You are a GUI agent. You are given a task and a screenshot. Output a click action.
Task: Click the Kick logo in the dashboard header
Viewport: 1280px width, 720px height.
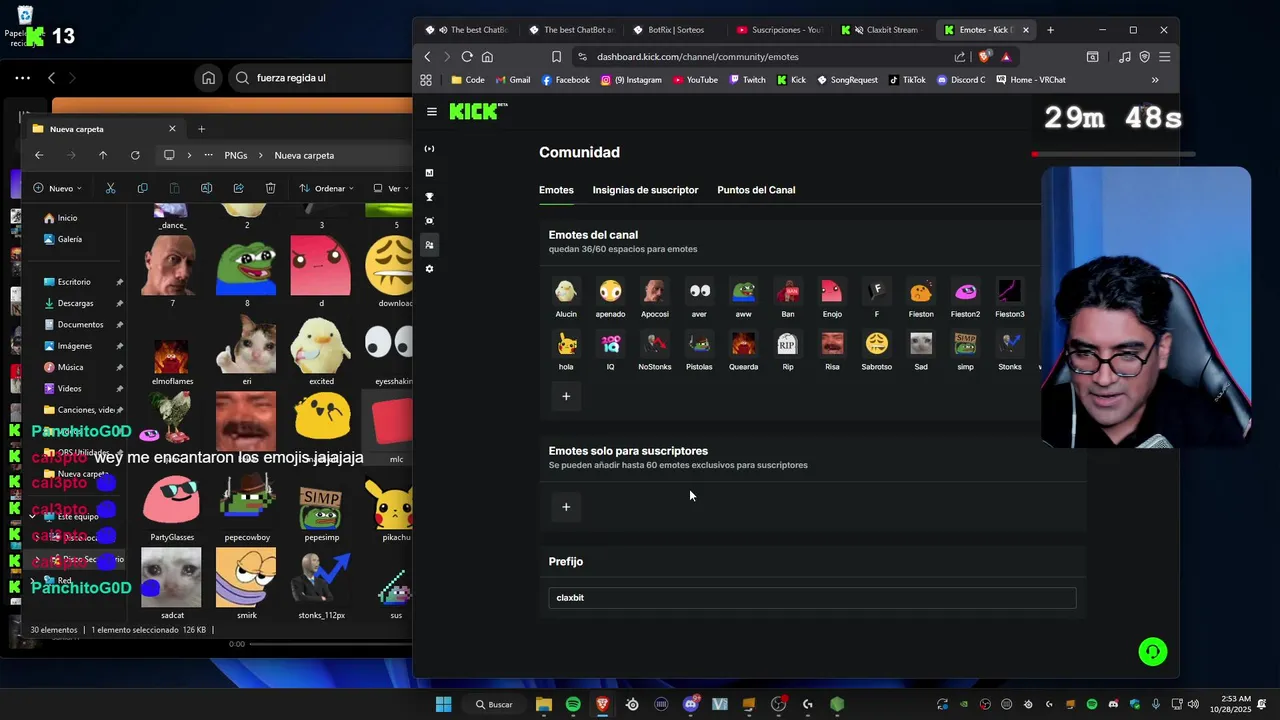click(478, 112)
